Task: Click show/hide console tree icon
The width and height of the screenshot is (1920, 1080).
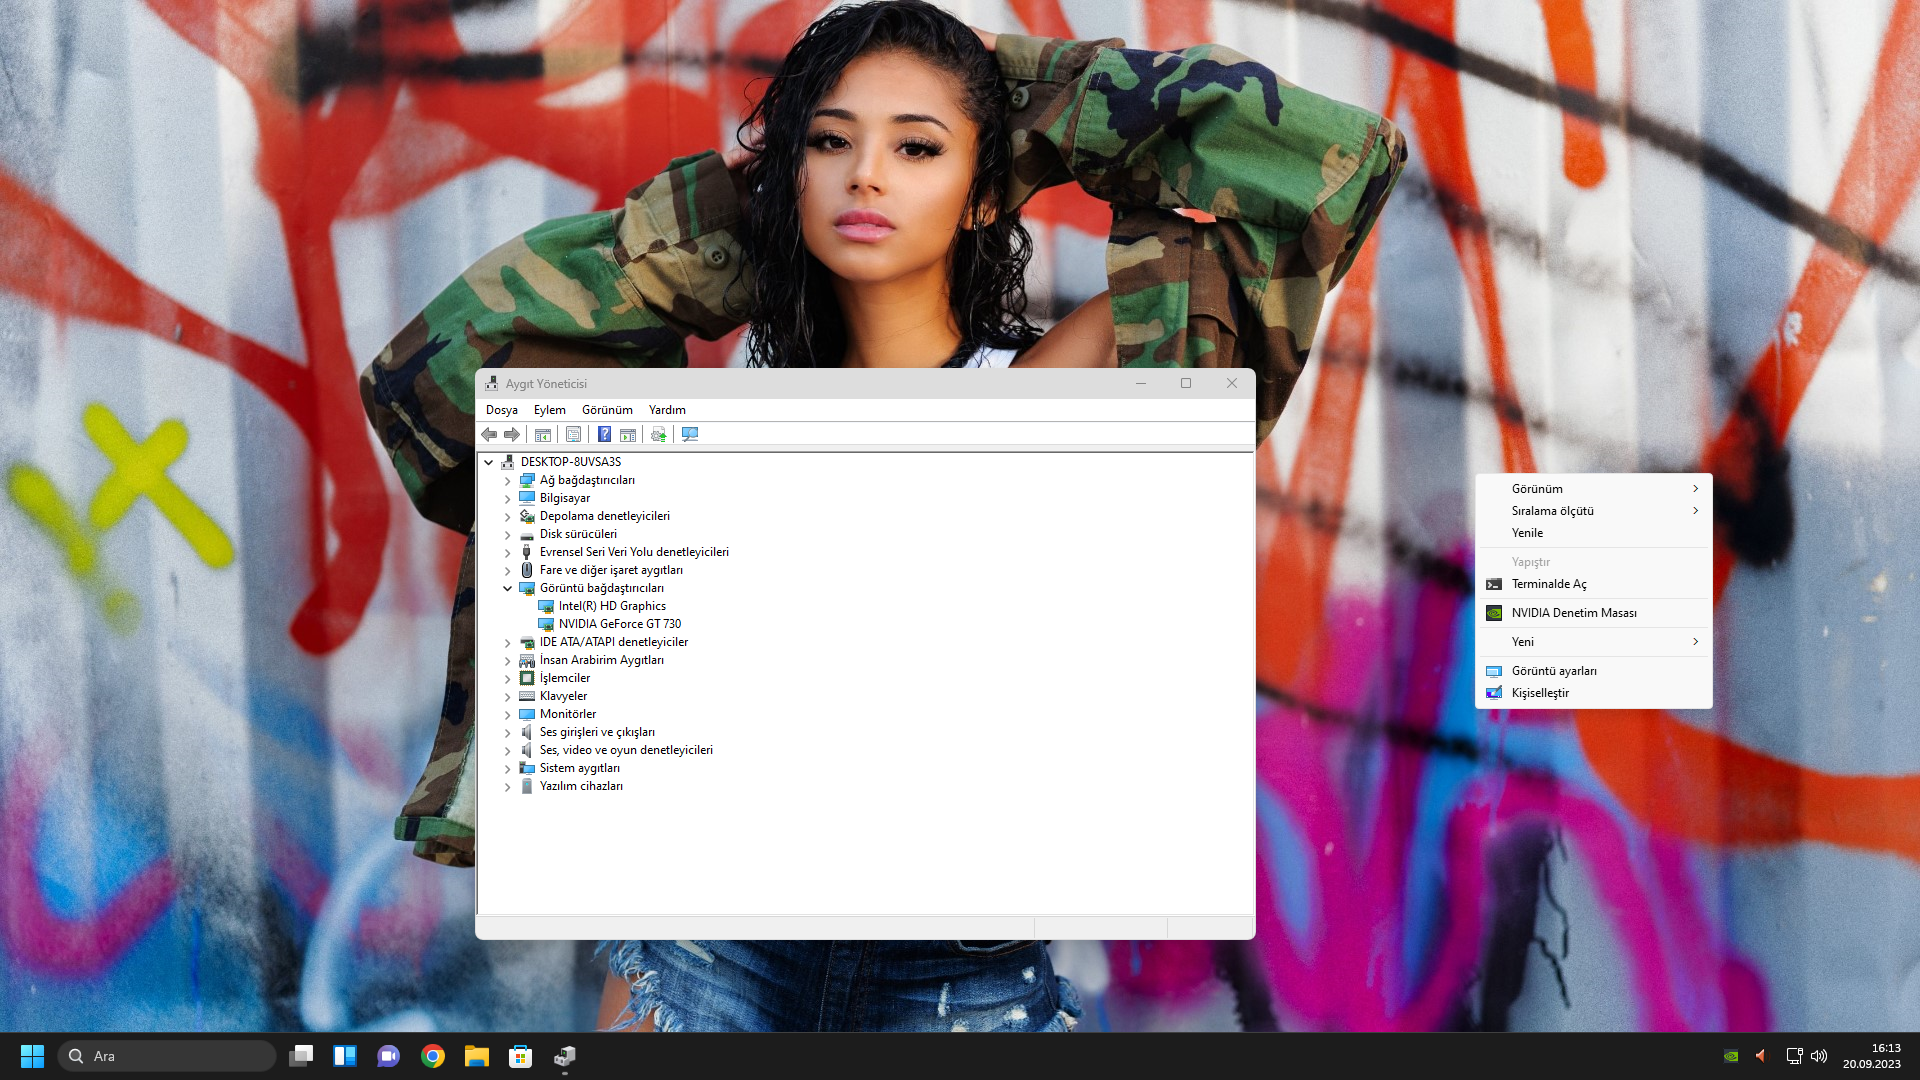Action: [x=543, y=434]
